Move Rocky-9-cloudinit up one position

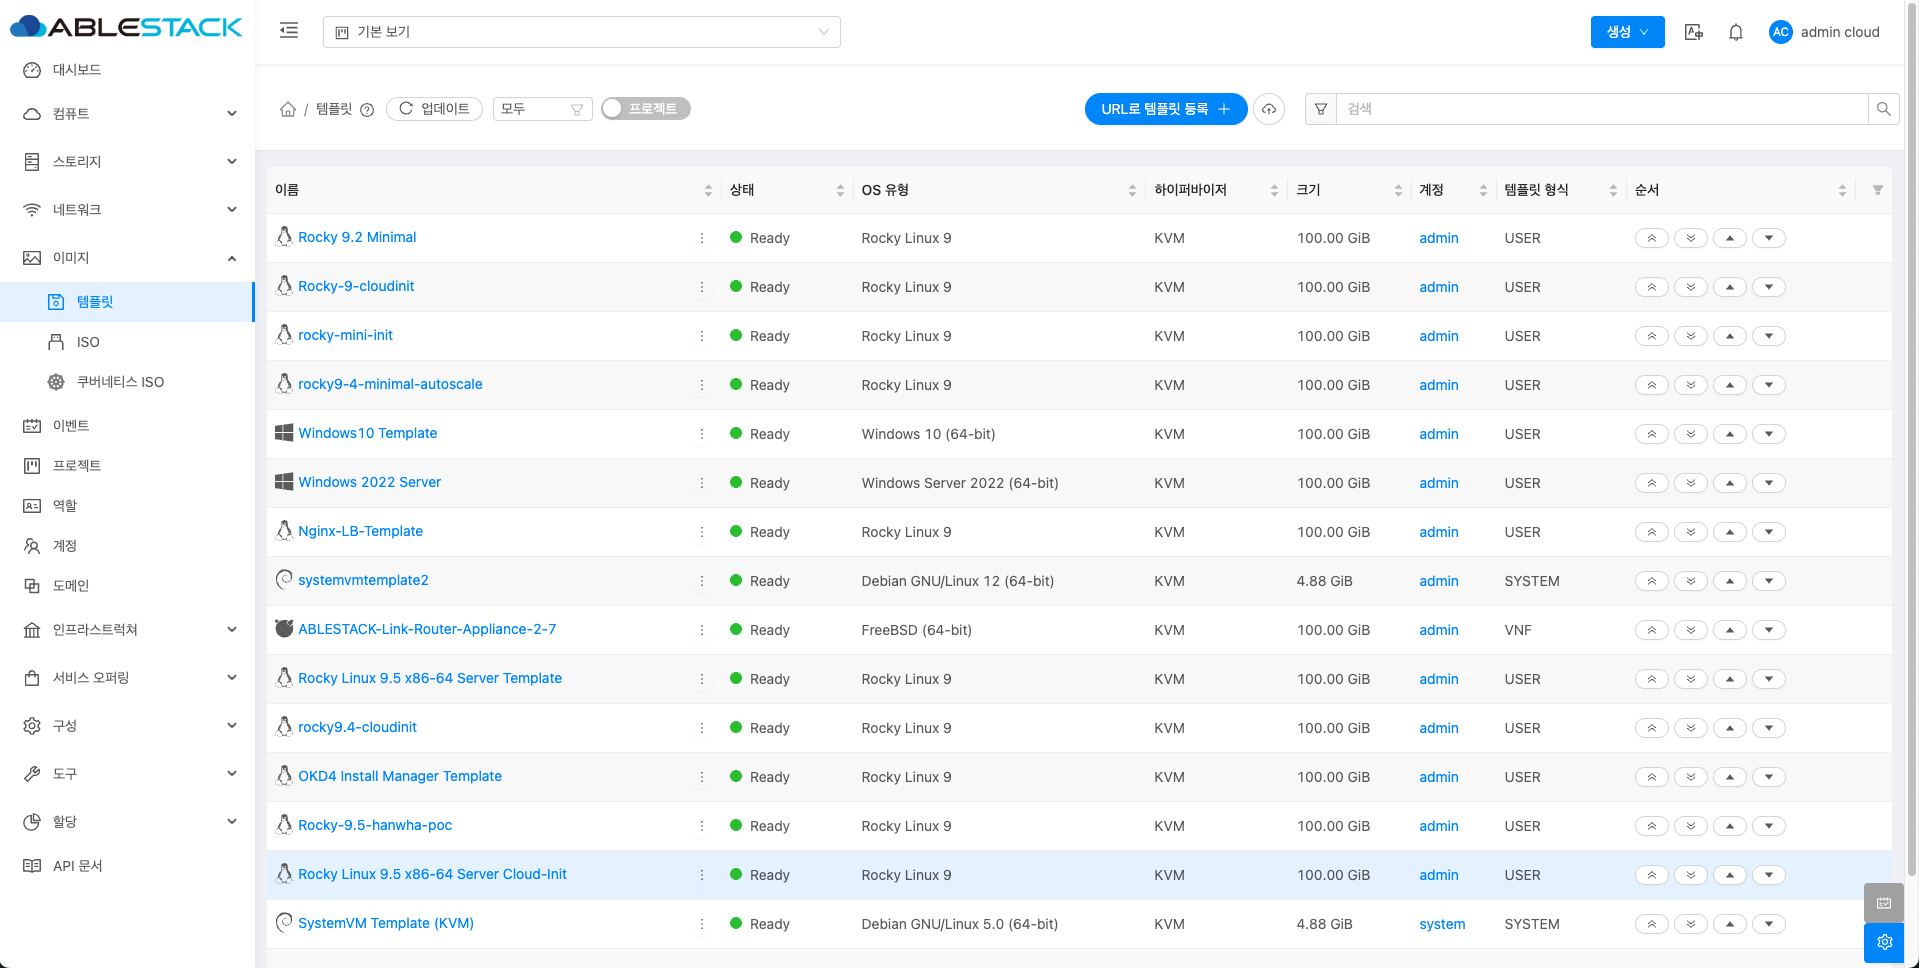[x=1730, y=287]
